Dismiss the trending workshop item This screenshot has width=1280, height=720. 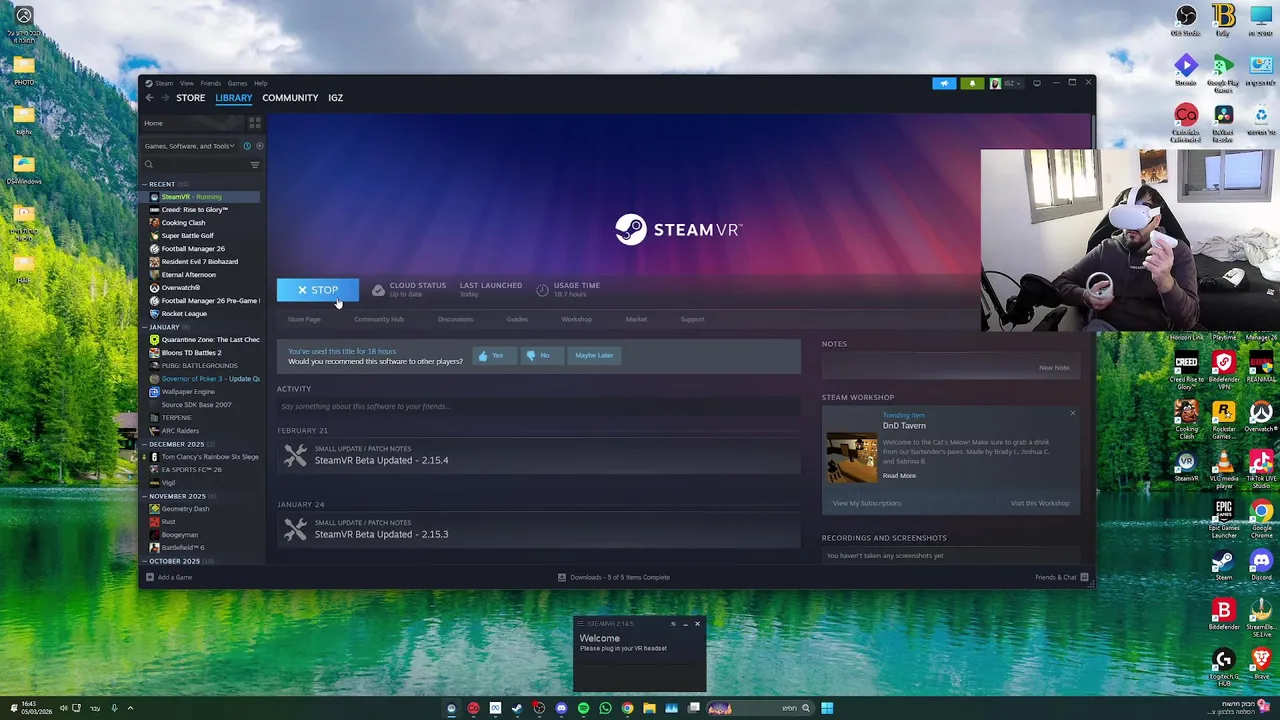click(x=1072, y=413)
